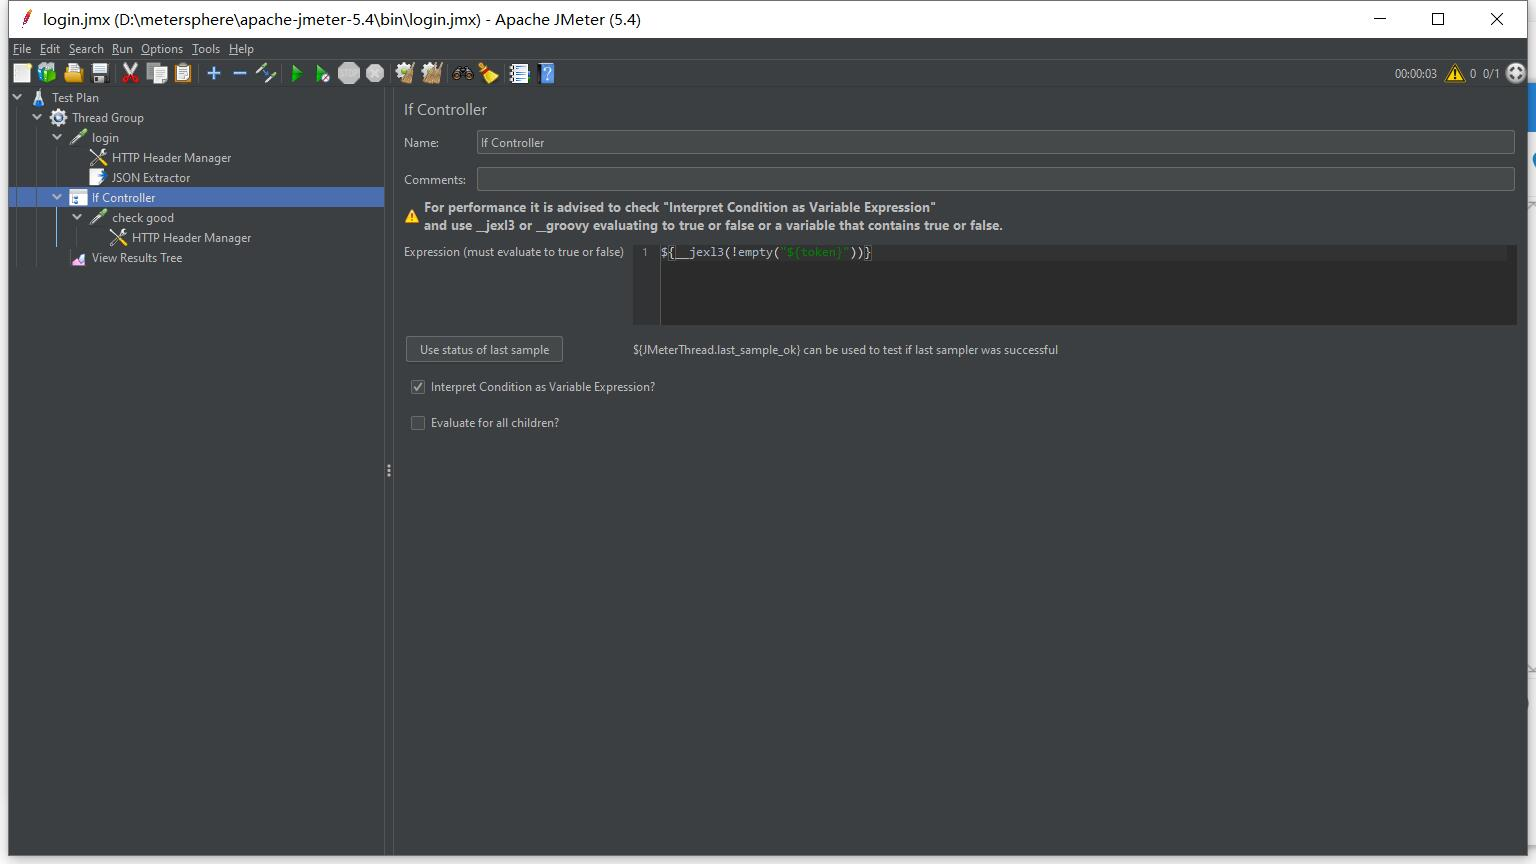1536x864 pixels.
Task: Reset search with the brush icon
Action: (x=488, y=73)
